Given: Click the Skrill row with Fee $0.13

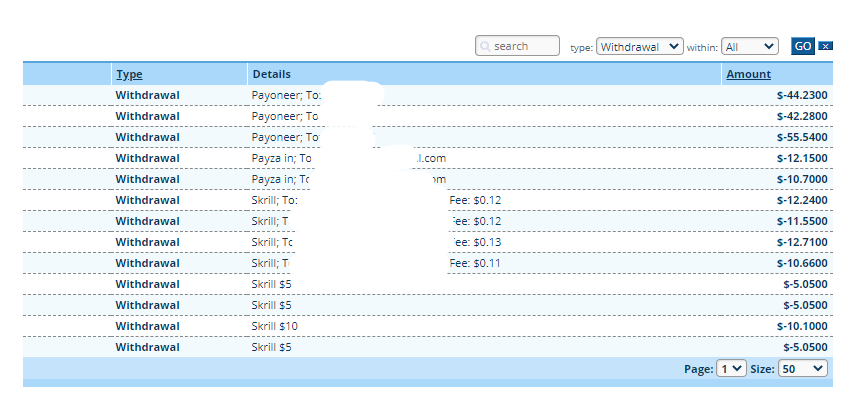Looking at the screenshot, I should coord(428,242).
